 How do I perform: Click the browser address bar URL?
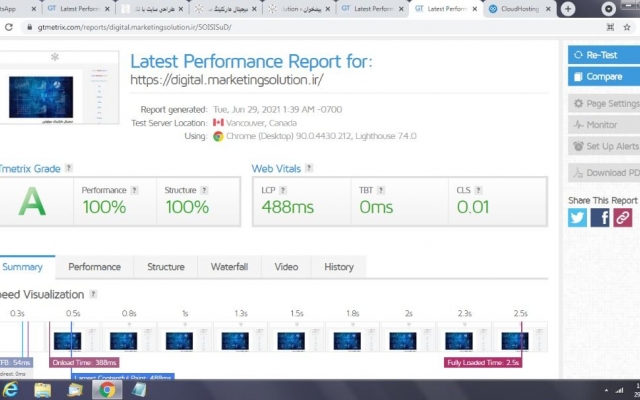pos(135,27)
